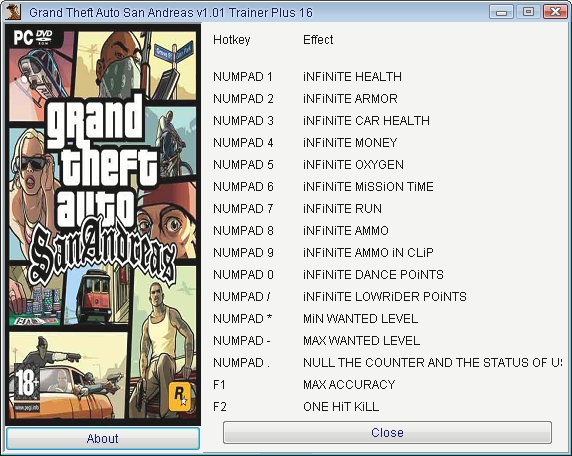
Task: Click the 'NUMPAD .' hotkey label
Action: tap(241, 363)
